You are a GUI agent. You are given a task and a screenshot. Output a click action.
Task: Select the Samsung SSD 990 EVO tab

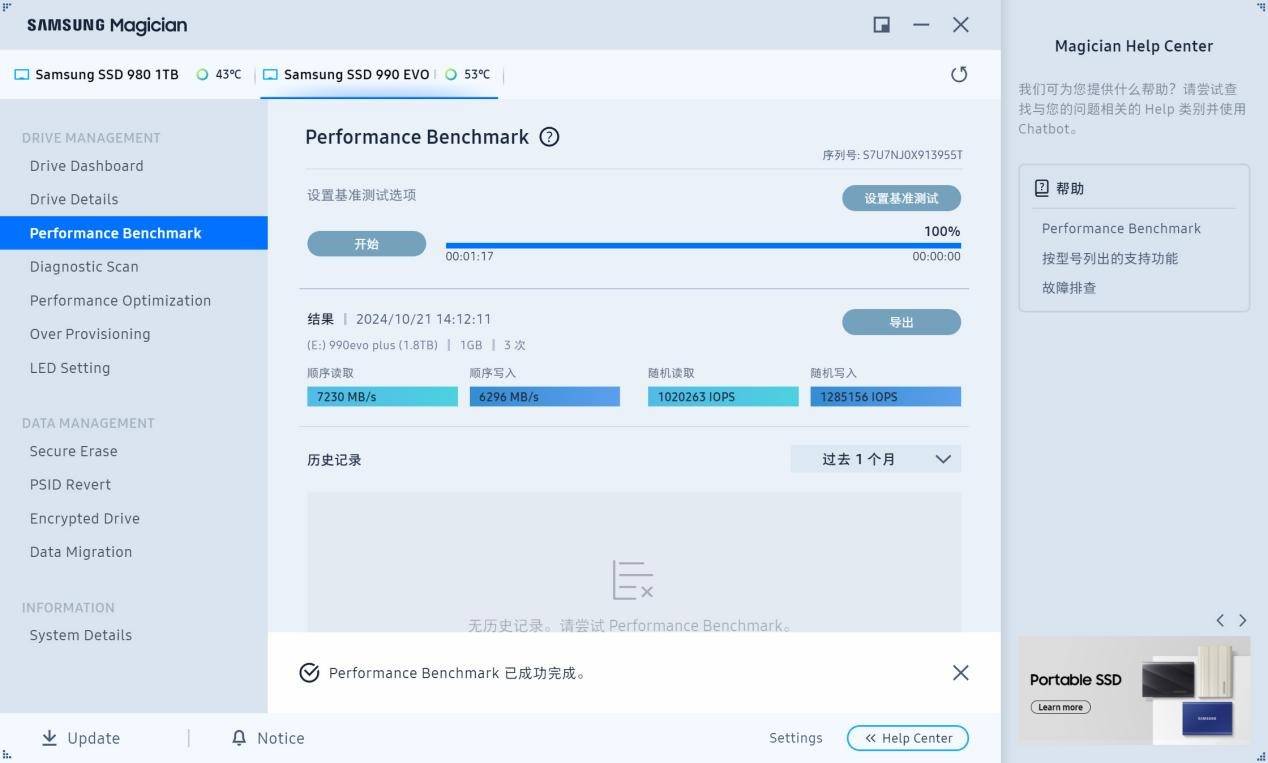[x=355, y=74]
